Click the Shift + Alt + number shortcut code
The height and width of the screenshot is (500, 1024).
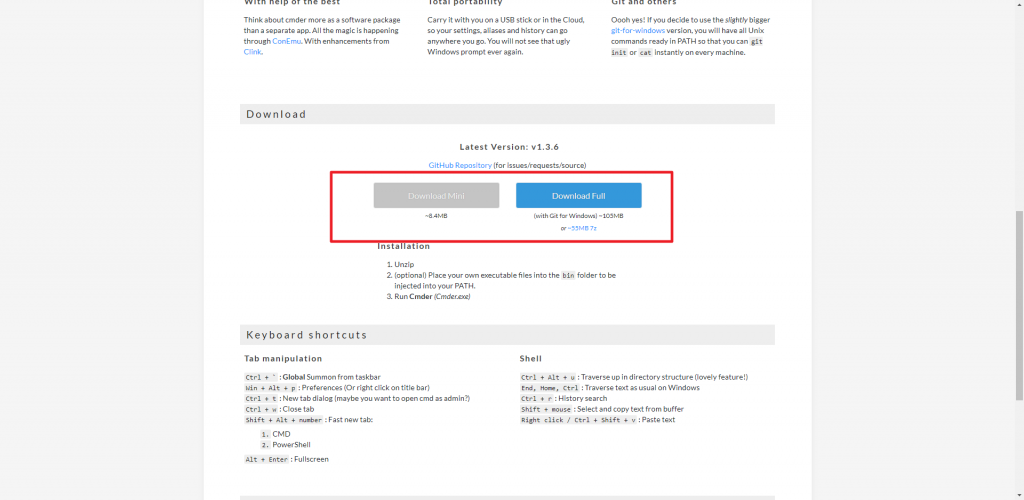283,420
